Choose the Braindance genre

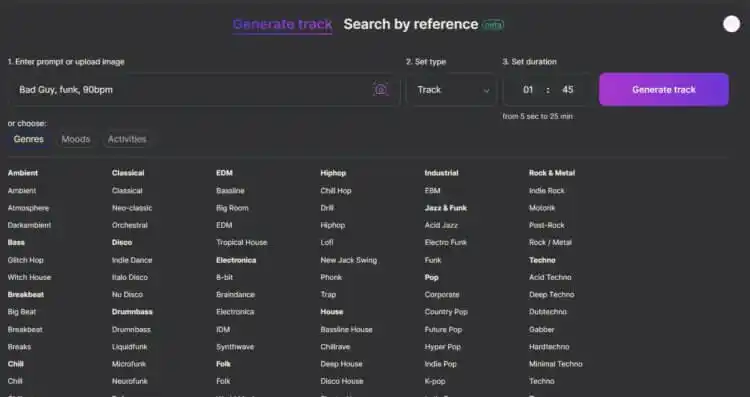tap(235, 295)
